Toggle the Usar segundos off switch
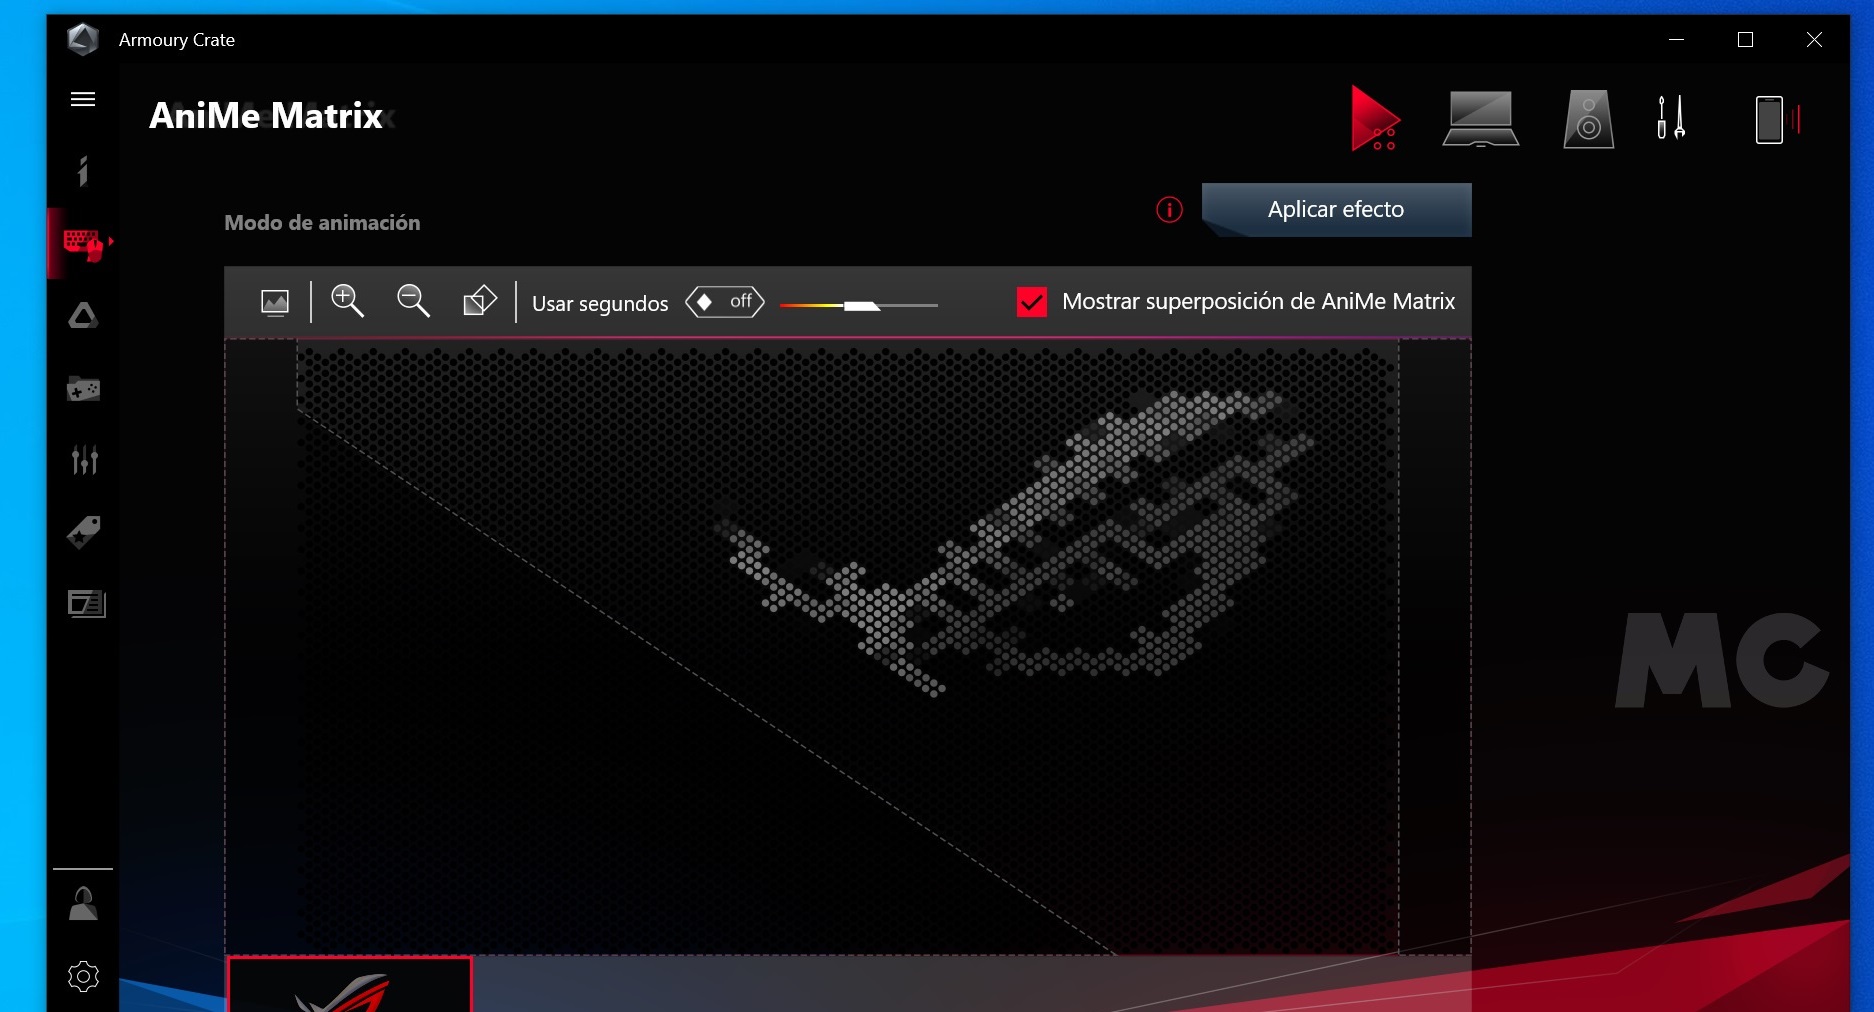Image resolution: width=1874 pixels, height=1012 pixels. pos(725,302)
